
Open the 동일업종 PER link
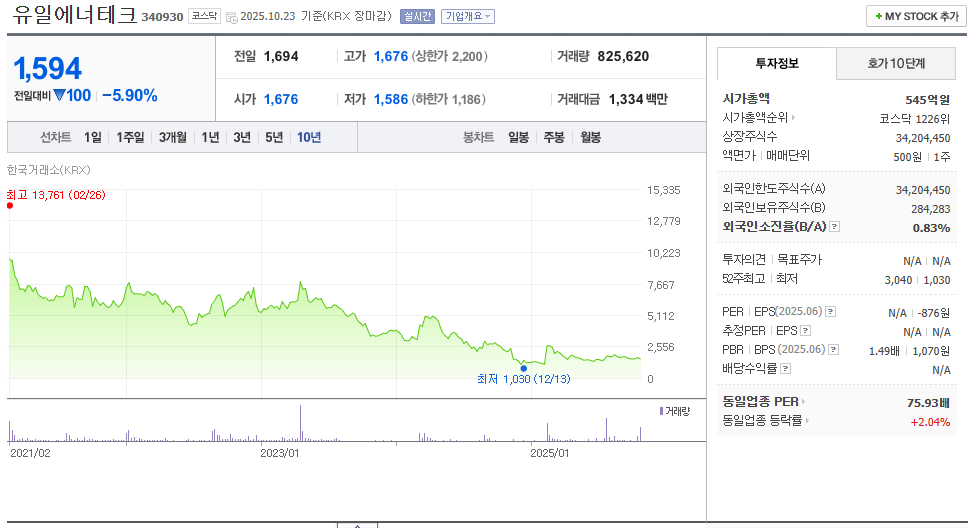pyautogui.click(x=760, y=402)
